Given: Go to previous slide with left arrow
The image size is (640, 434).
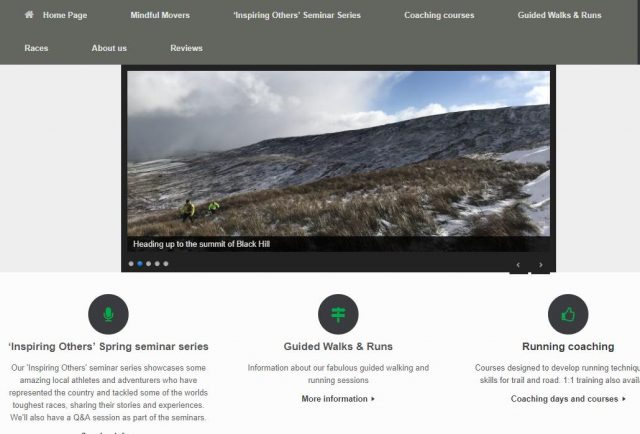Looking at the screenshot, I should [518, 265].
